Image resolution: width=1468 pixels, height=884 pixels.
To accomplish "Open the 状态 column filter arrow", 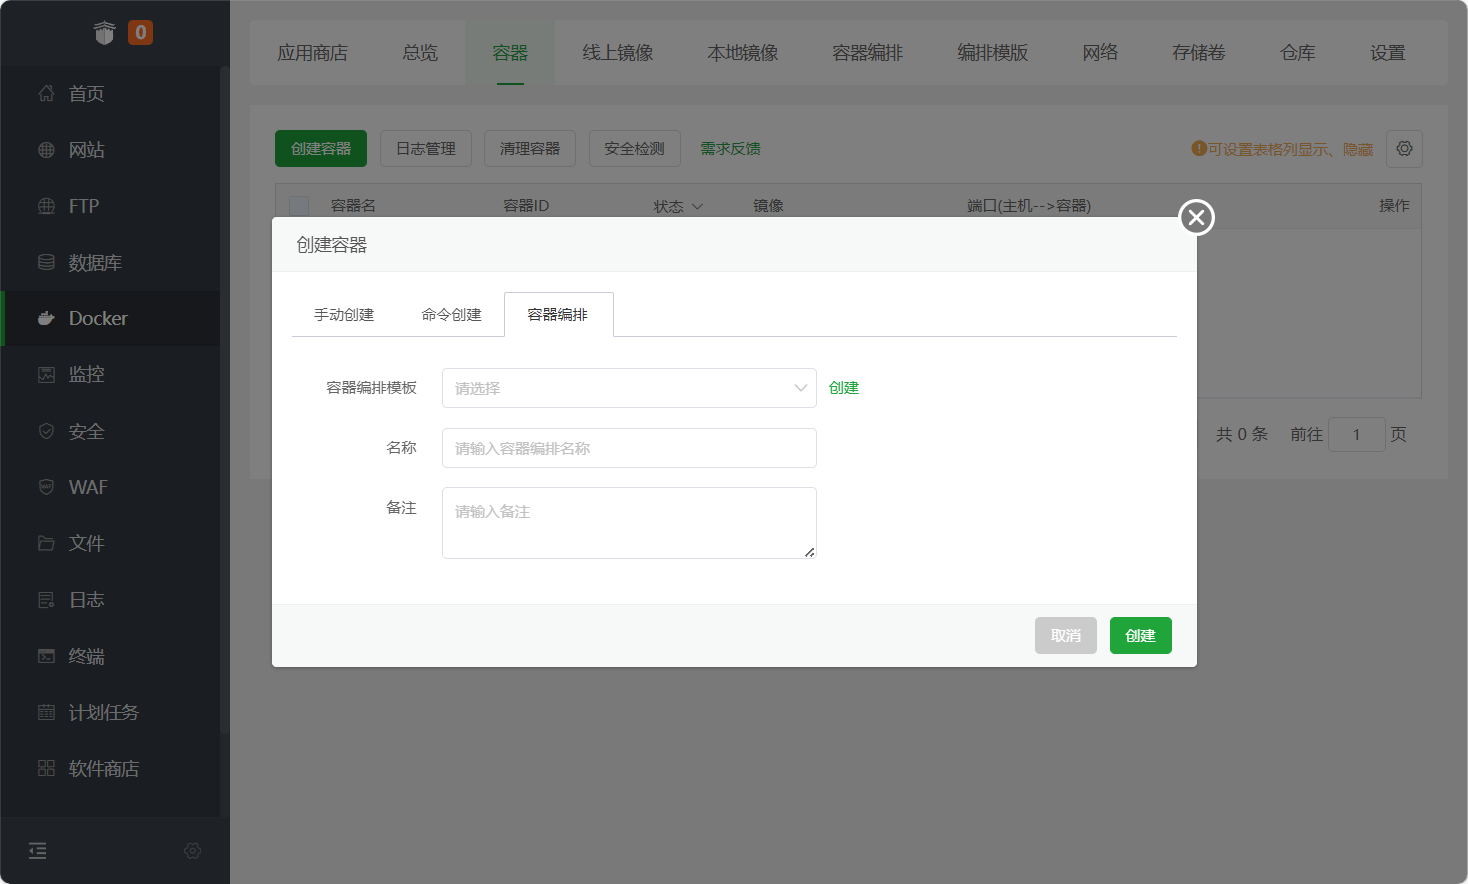I will point(697,207).
